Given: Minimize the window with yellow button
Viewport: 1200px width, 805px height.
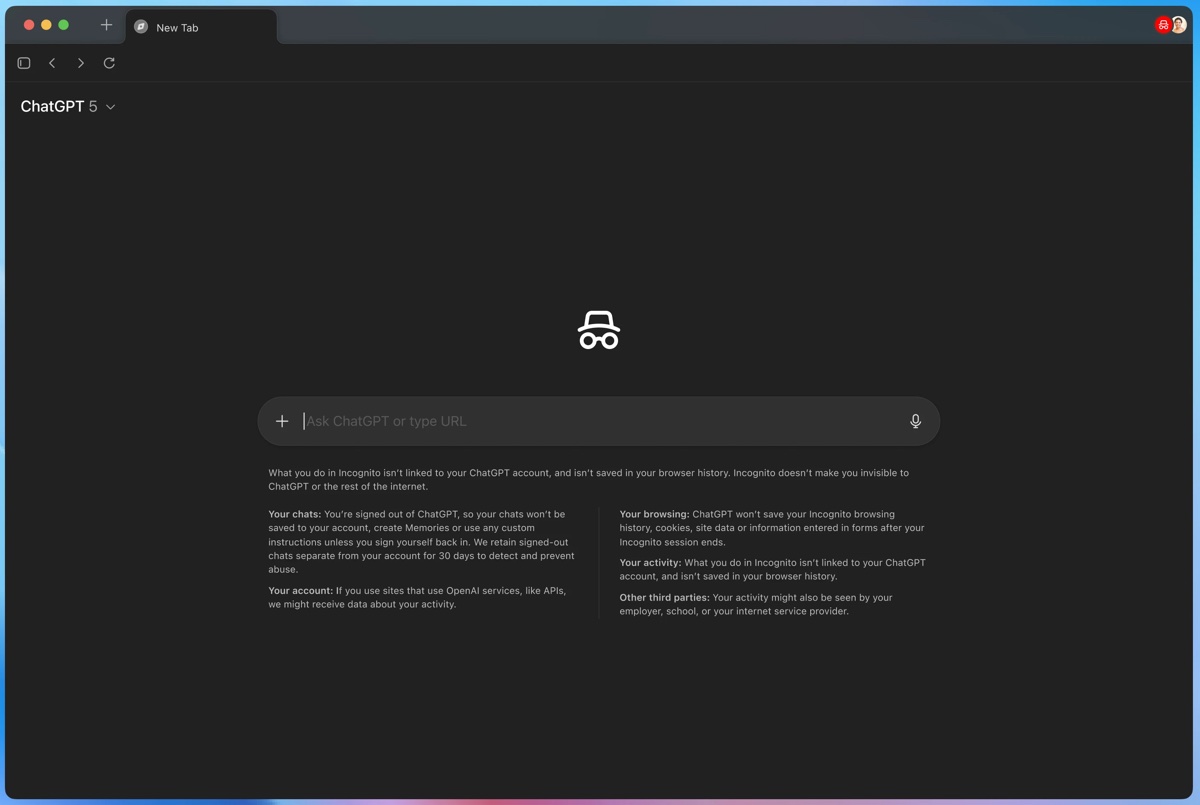Looking at the screenshot, I should [46, 25].
